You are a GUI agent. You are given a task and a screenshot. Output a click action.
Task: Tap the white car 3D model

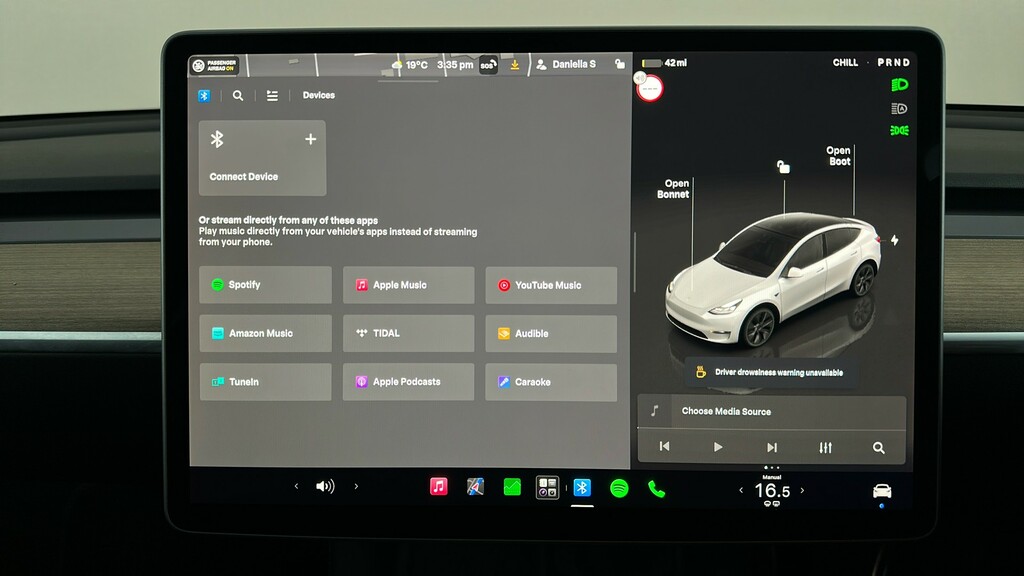772,280
